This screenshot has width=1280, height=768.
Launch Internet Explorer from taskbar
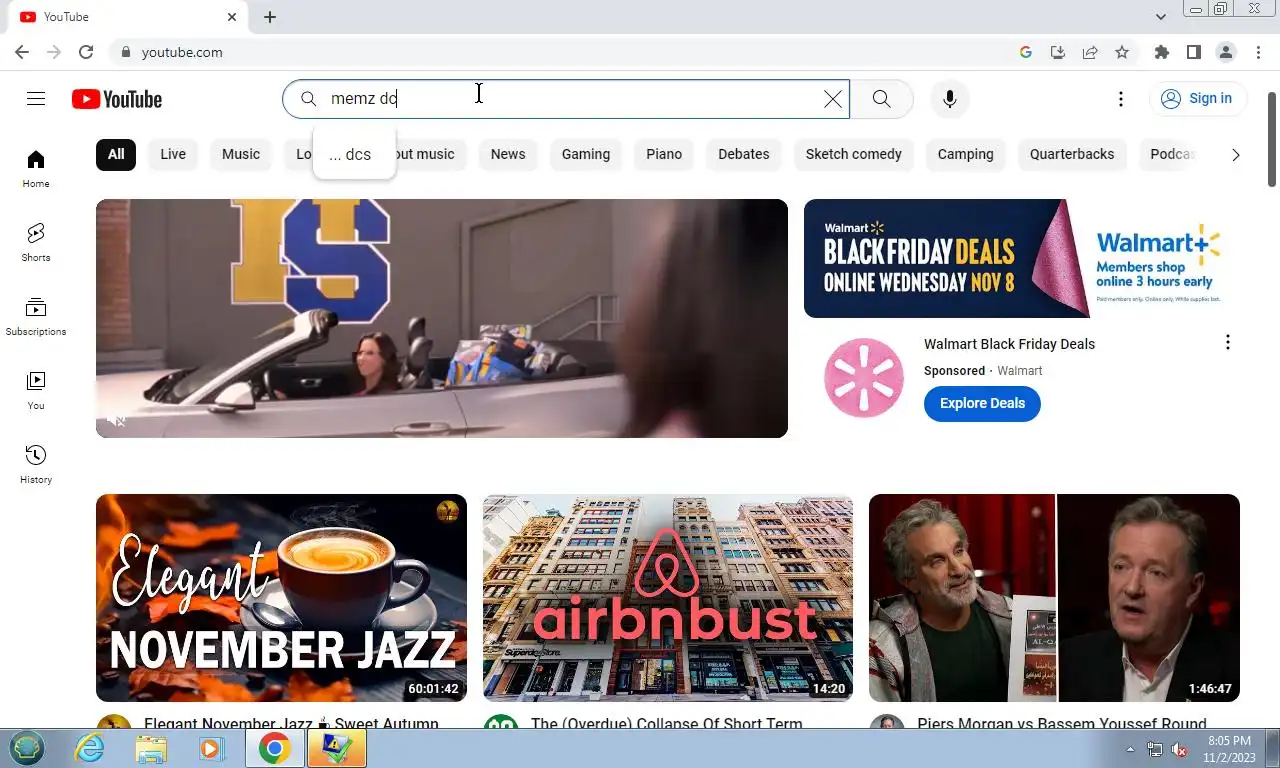click(90, 748)
